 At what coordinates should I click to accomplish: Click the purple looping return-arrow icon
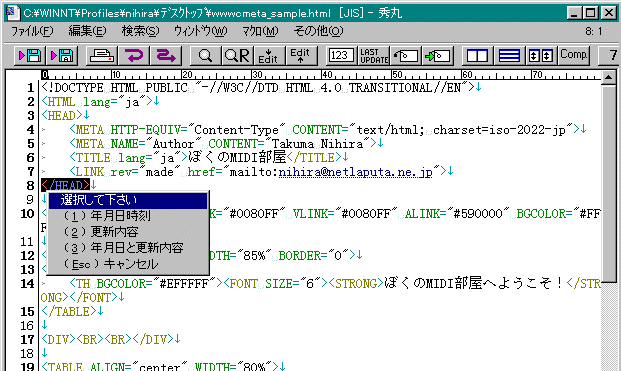(x=133, y=55)
